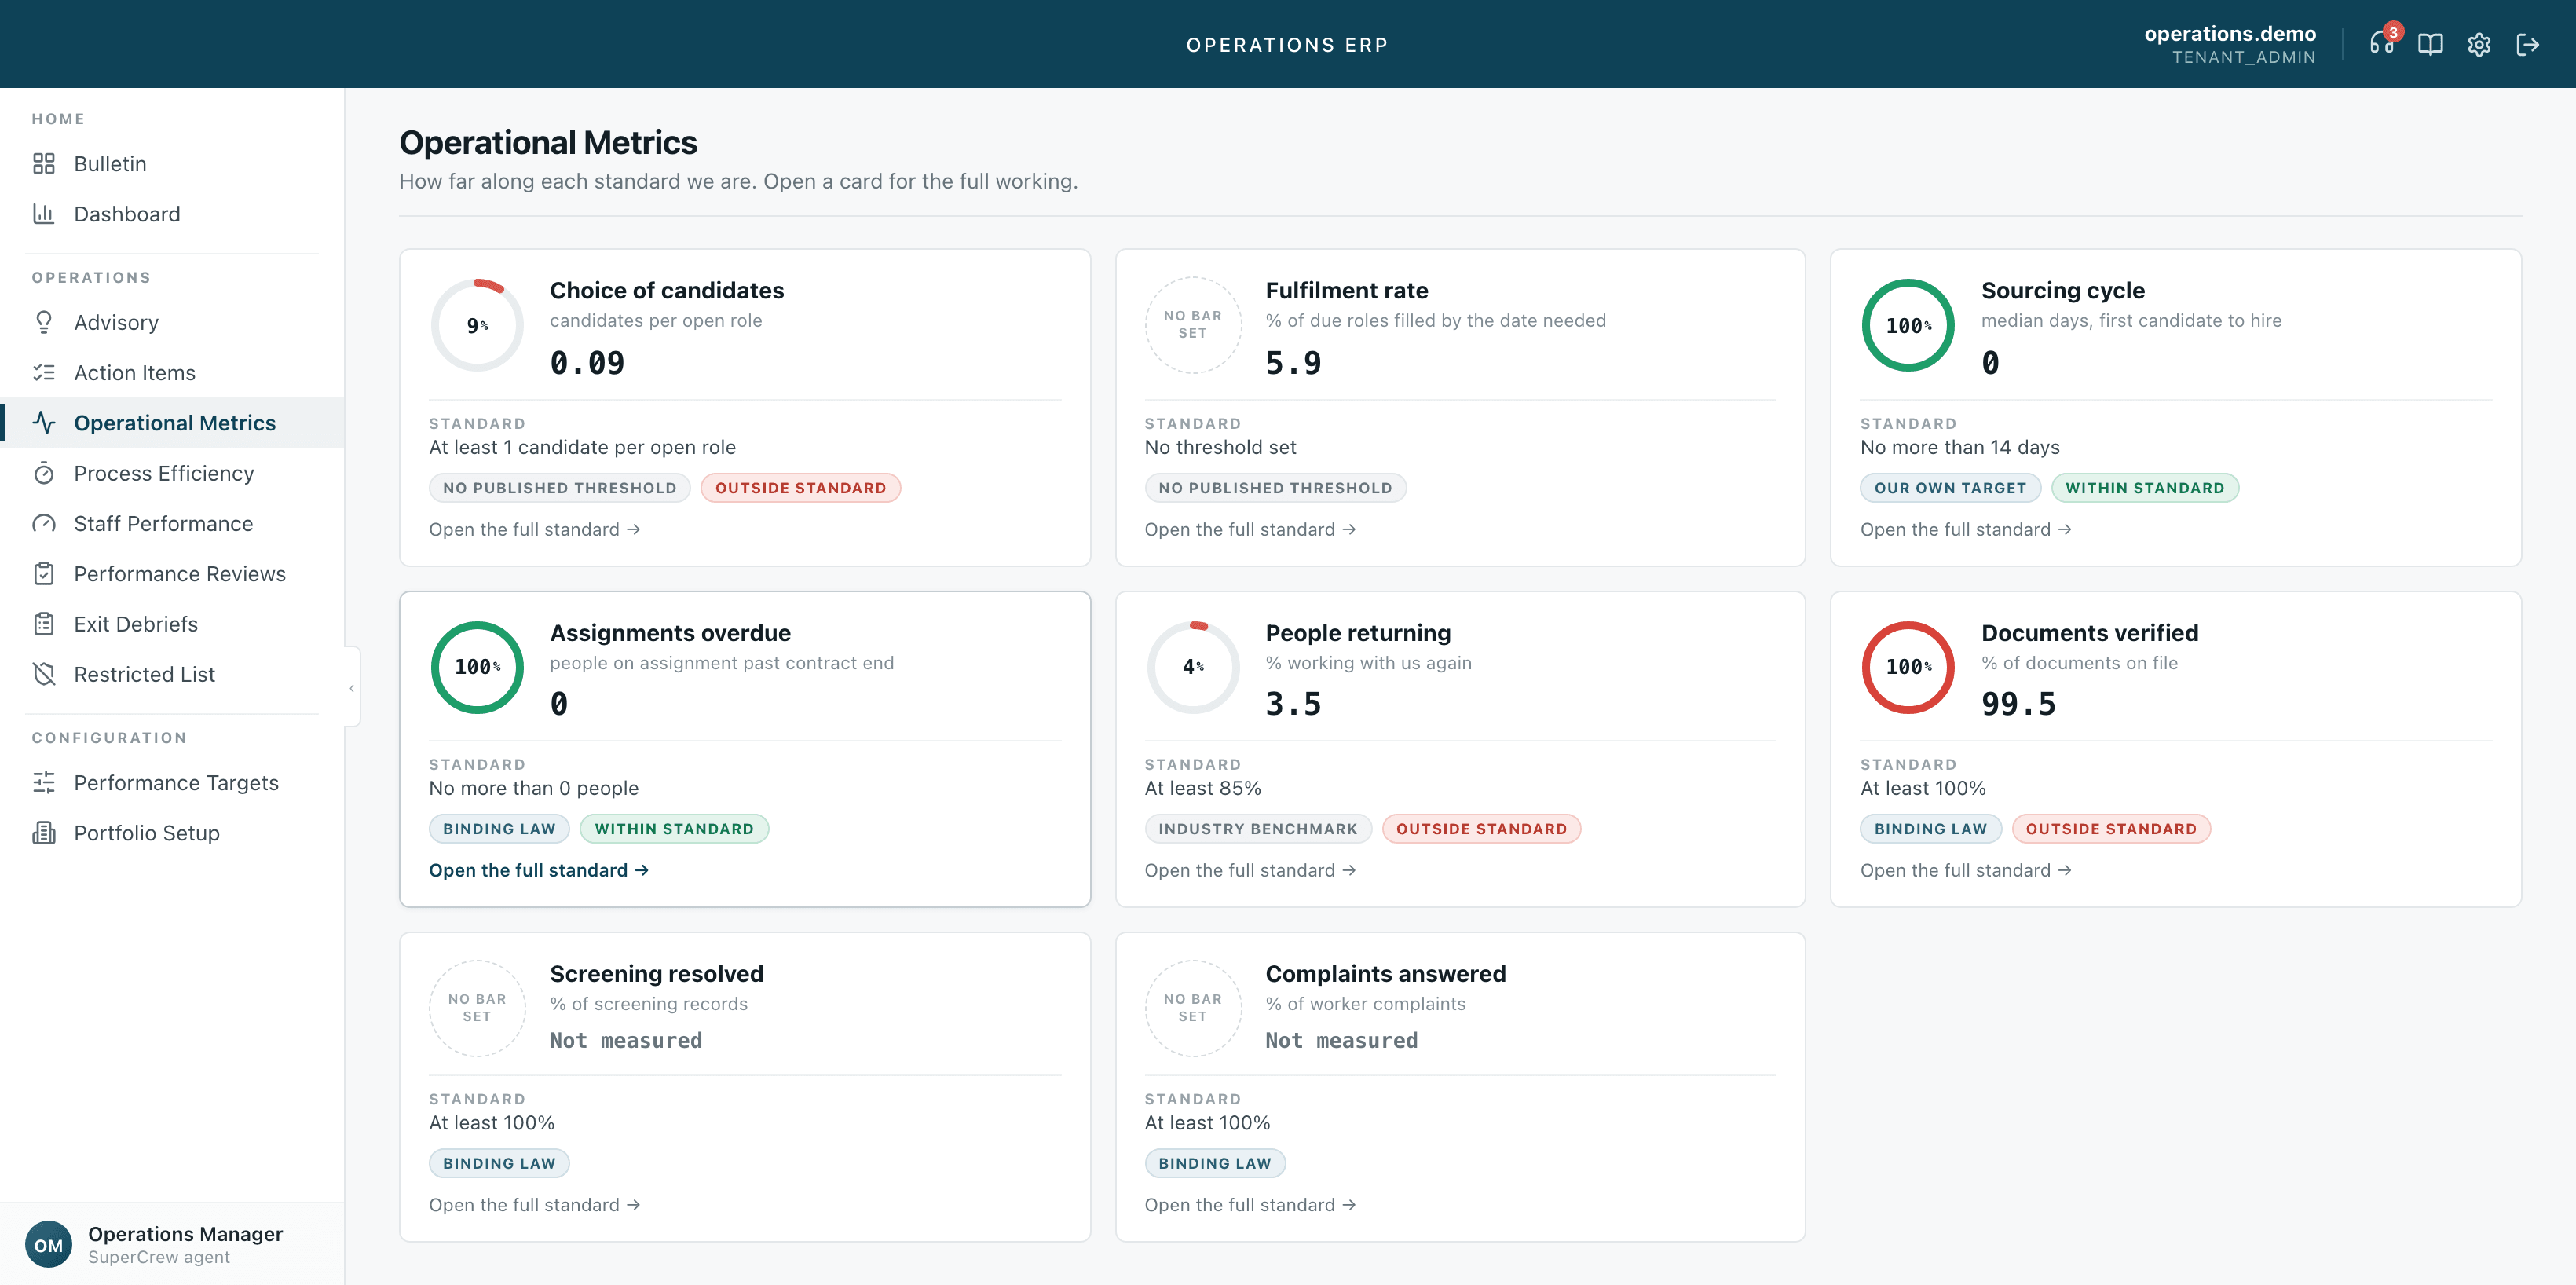The height and width of the screenshot is (1285, 2576).
Task: Click the Action Items checklist icon
Action: pos(43,372)
